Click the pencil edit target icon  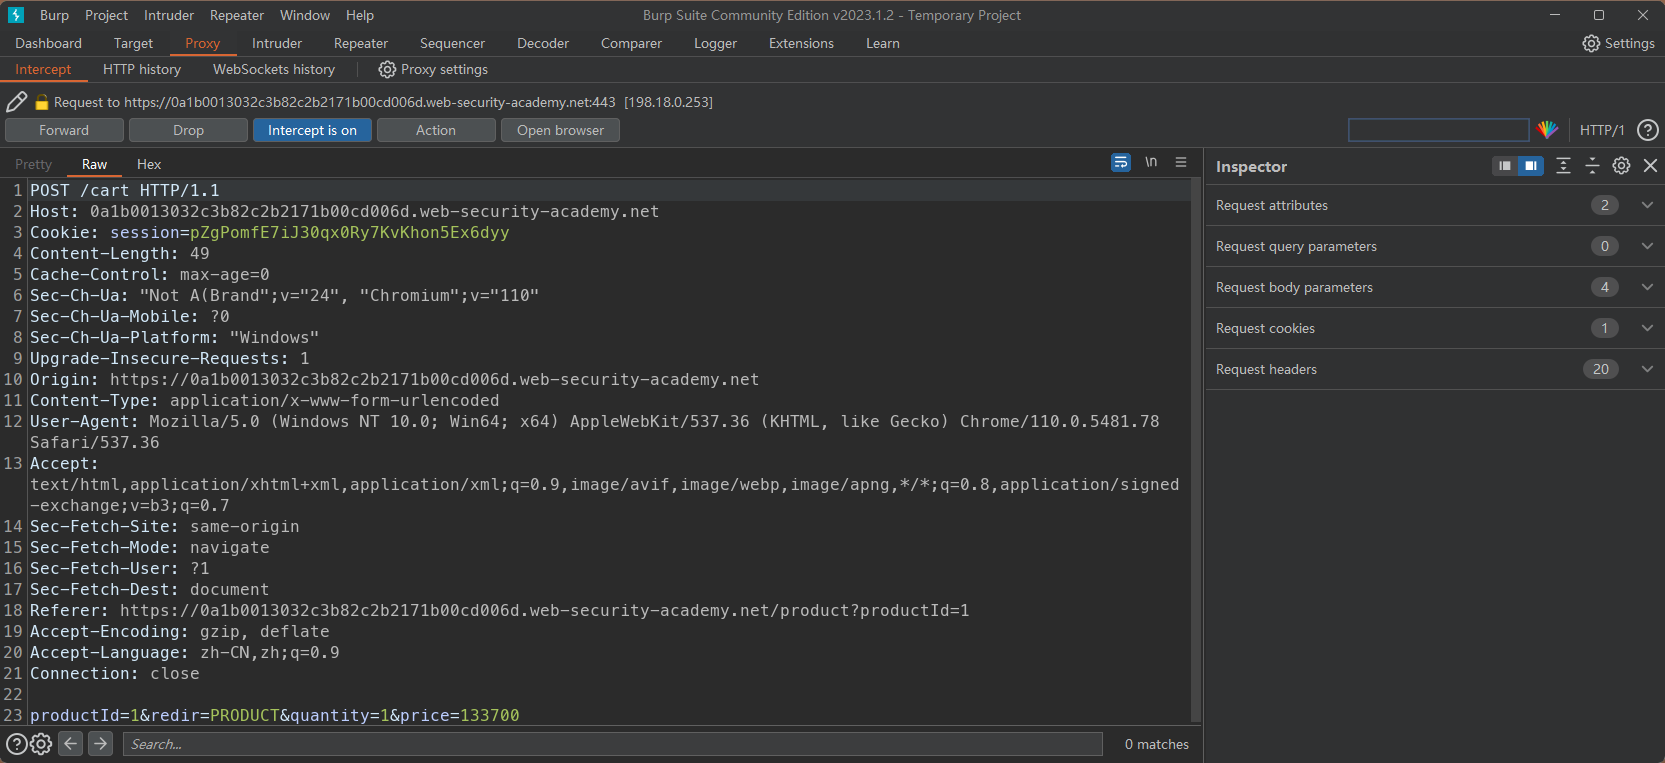(17, 102)
